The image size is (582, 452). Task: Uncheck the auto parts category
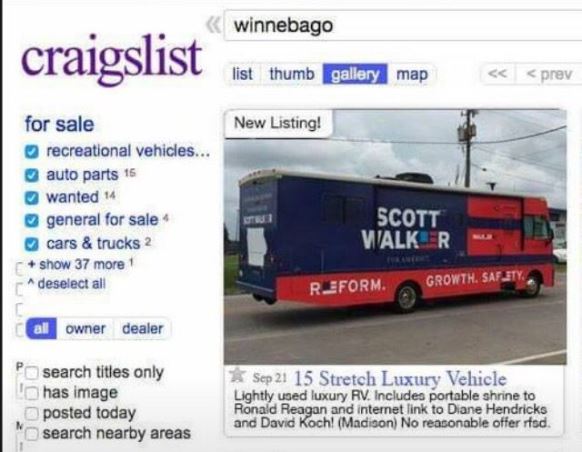32,175
